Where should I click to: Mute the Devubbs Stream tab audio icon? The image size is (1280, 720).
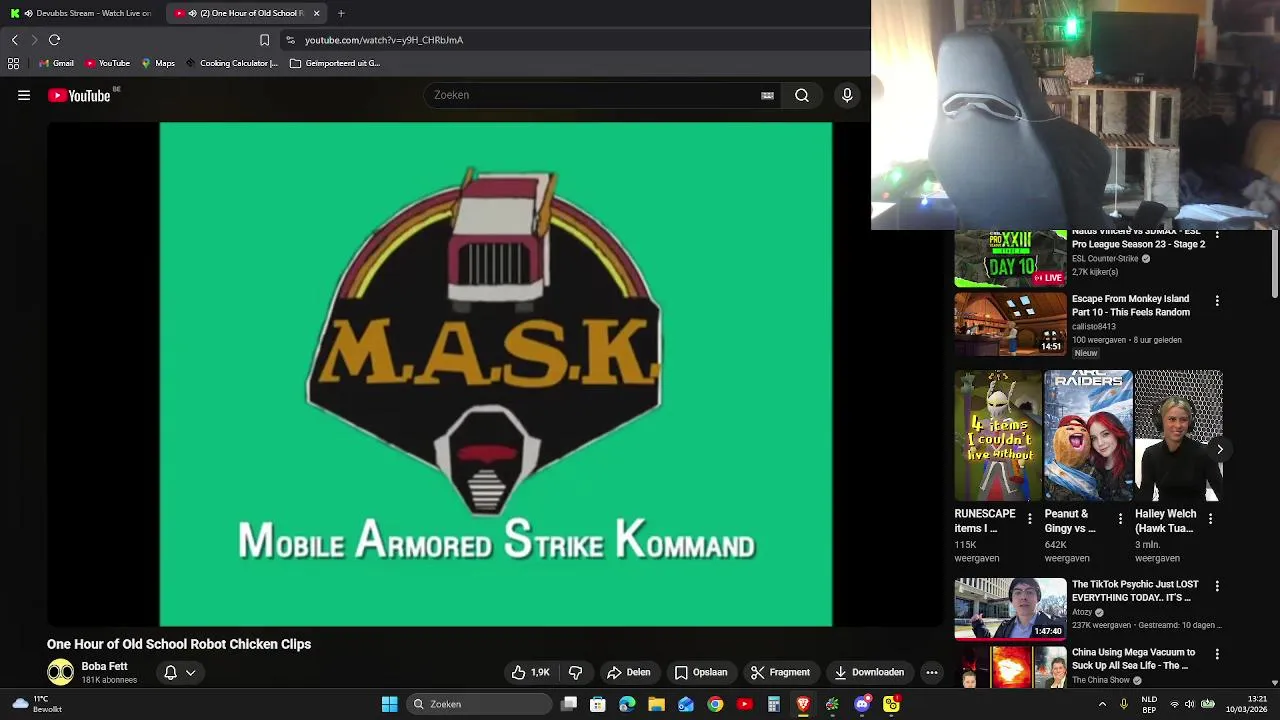point(28,13)
